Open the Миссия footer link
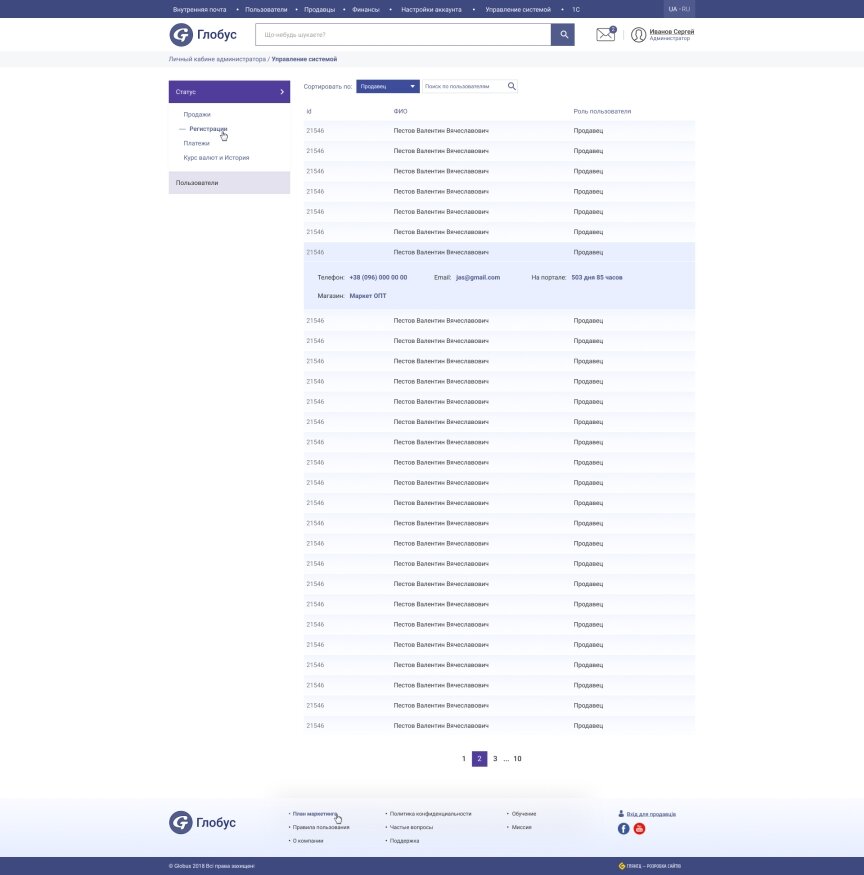 521,827
